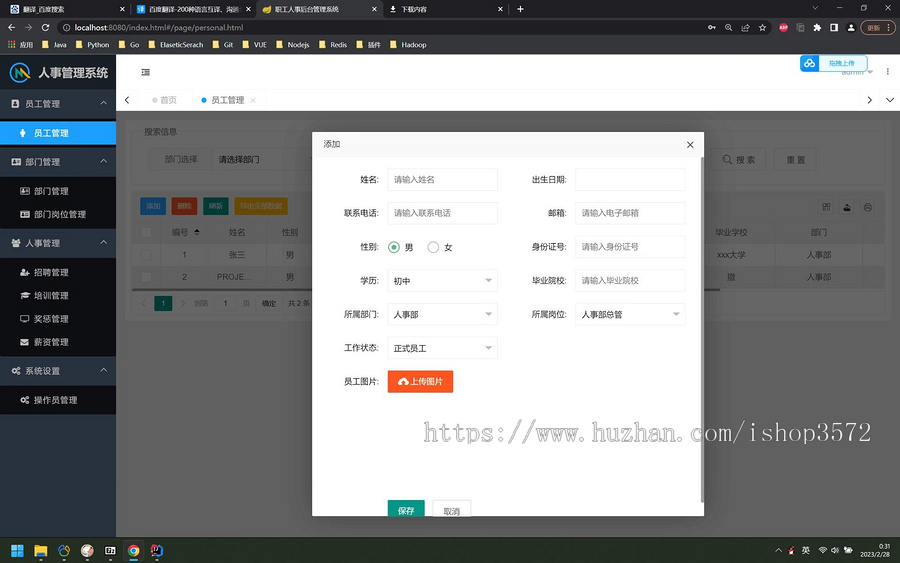Click the table export icon
This screenshot has width=900, height=563.
pos(847,207)
